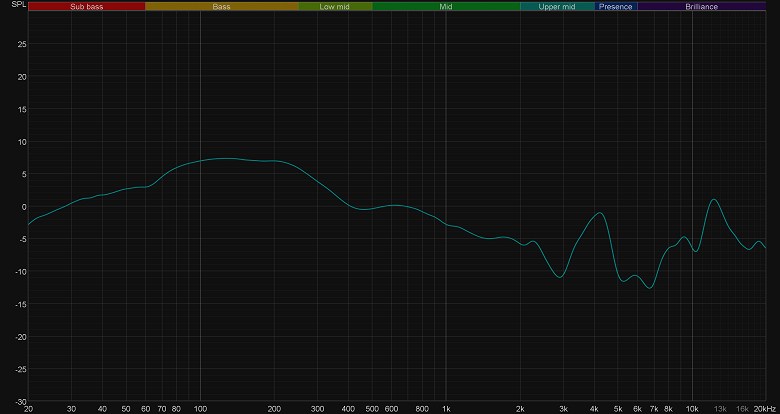This screenshot has width=780, height=414.
Task: Click the 200 Hz axis label
Action: (274, 409)
